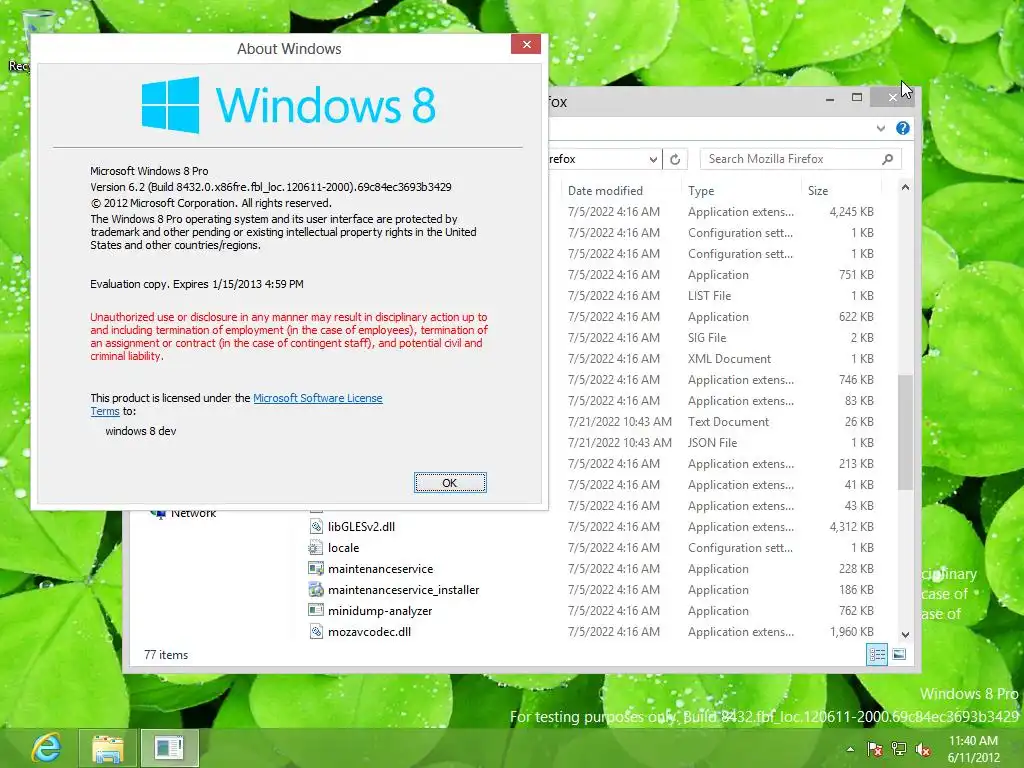Open Explorer help icon
This screenshot has width=1024, height=768.
tap(903, 128)
